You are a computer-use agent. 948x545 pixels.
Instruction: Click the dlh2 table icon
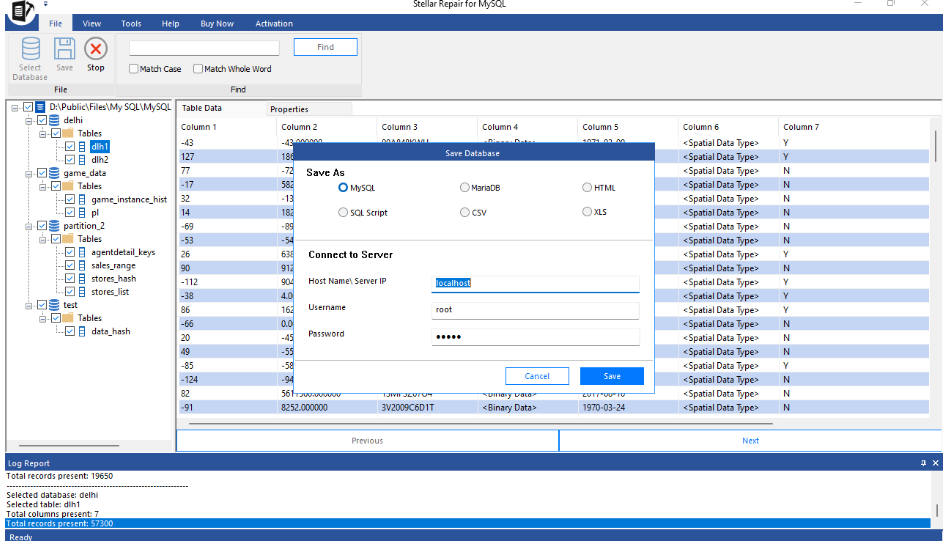tap(82, 160)
